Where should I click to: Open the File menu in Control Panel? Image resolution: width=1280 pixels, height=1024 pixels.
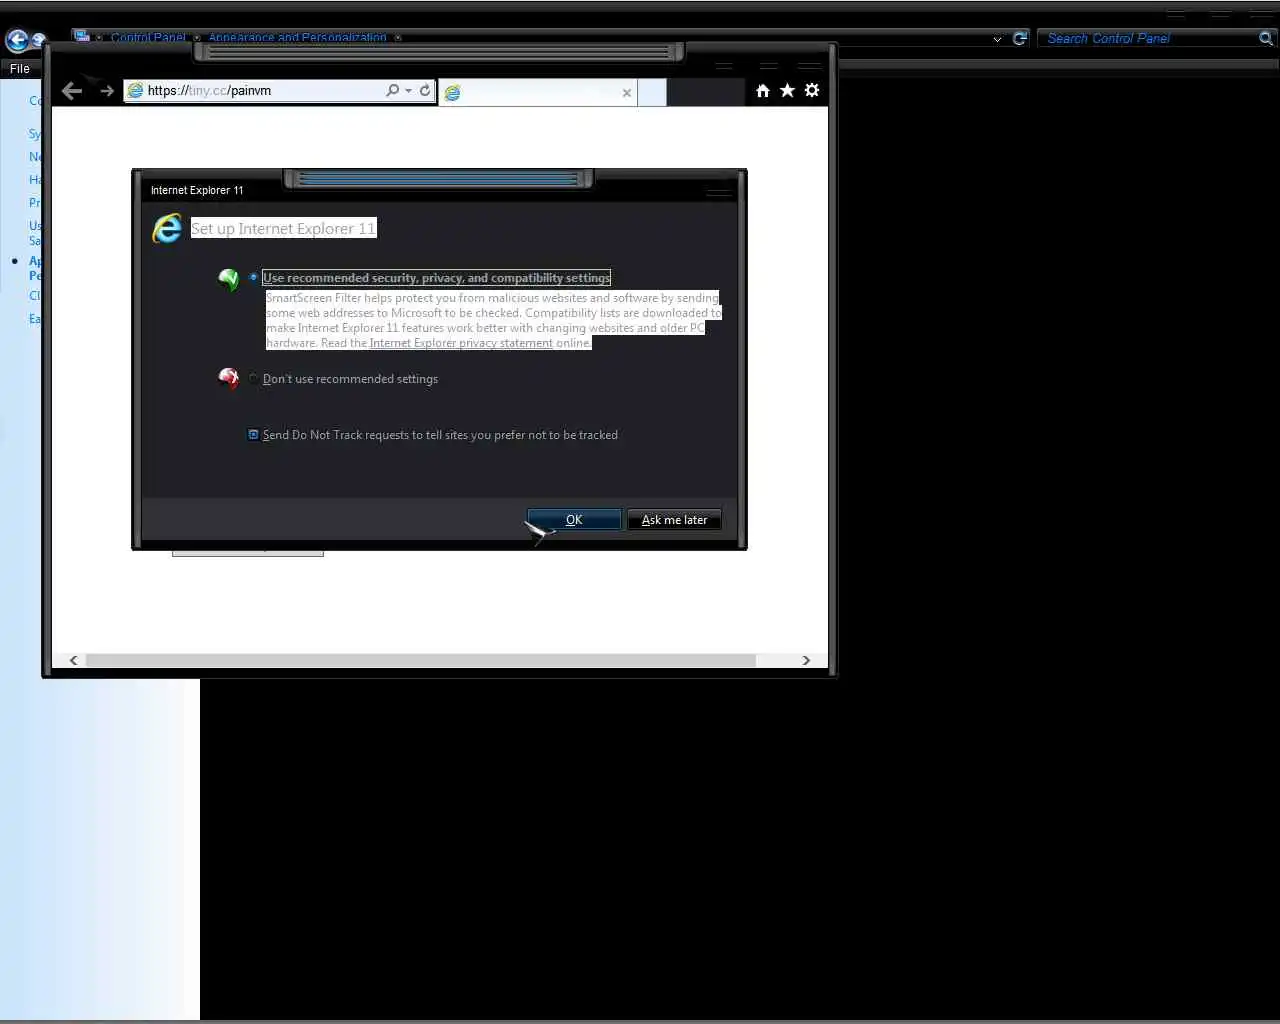[x=20, y=69]
